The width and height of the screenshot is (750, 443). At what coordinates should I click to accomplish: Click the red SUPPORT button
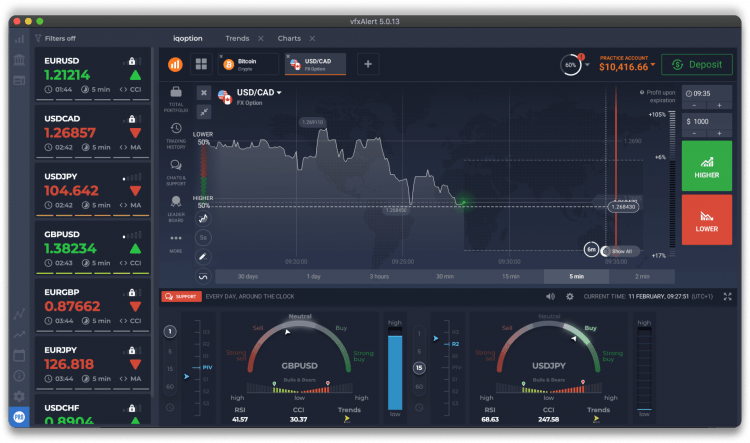point(181,297)
